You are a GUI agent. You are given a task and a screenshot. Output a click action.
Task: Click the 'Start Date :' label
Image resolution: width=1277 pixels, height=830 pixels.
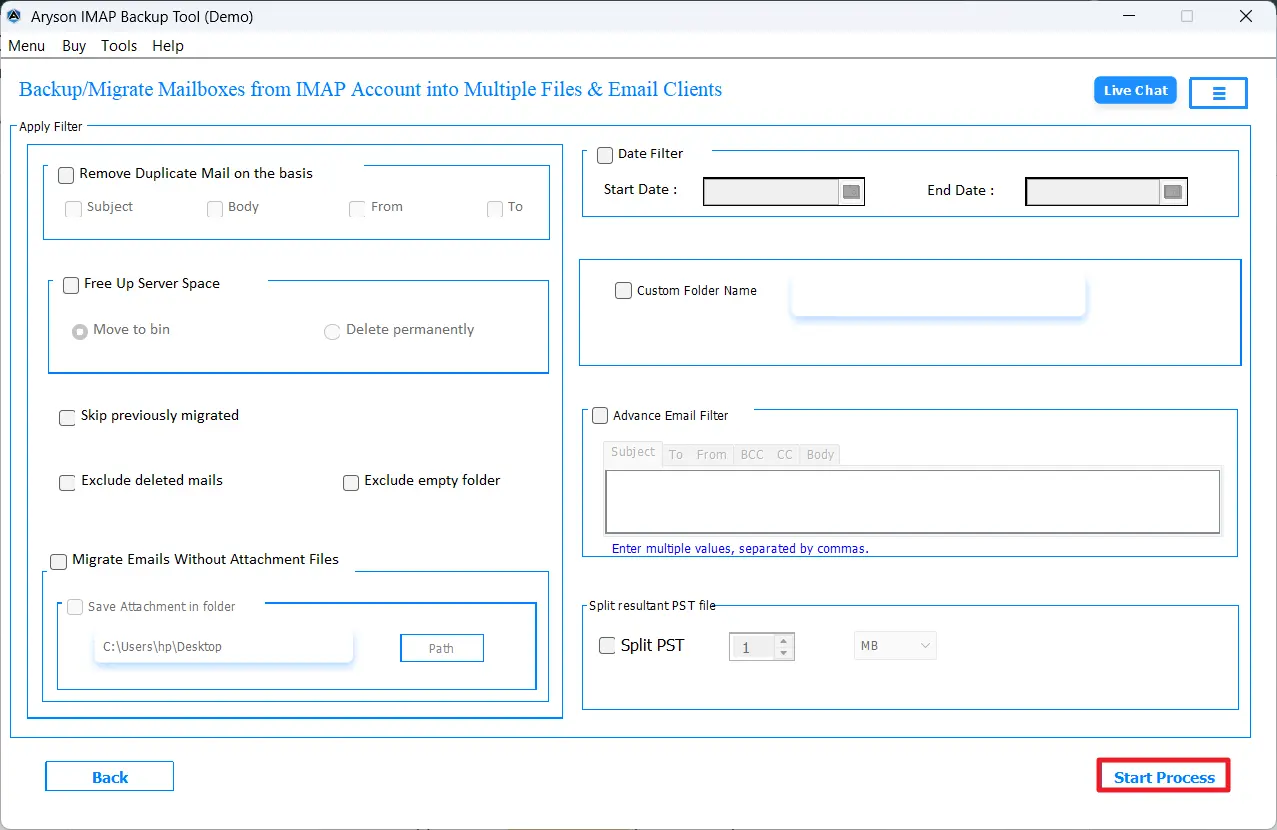pos(640,190)
